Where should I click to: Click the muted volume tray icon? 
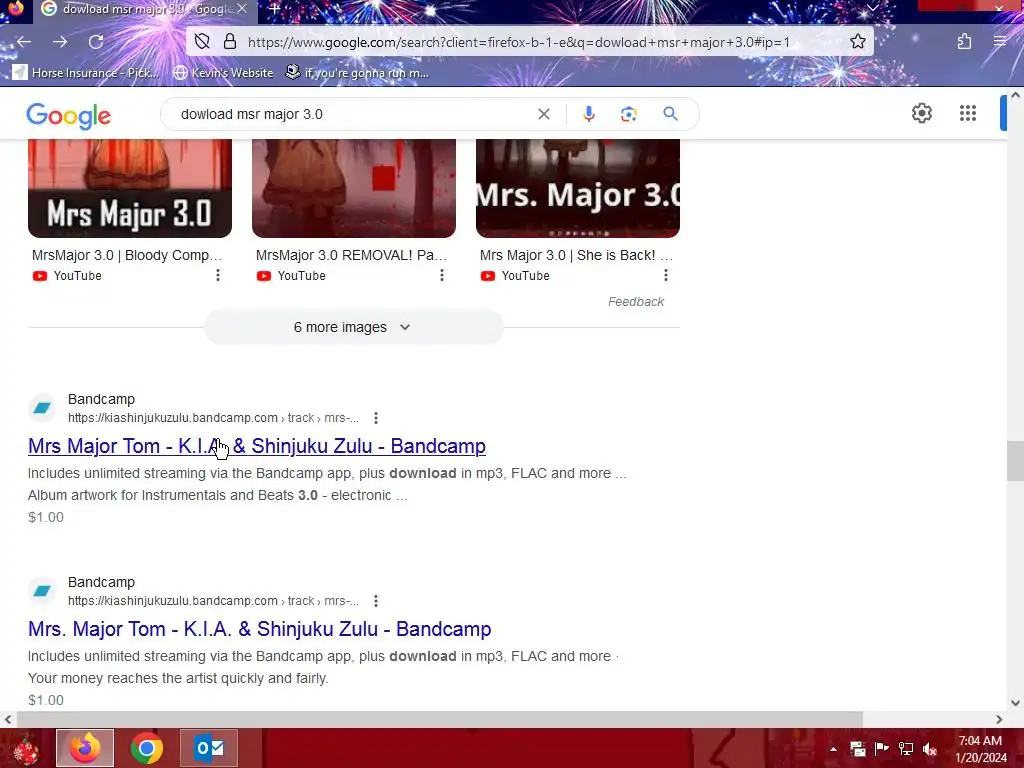coord(929,749)
